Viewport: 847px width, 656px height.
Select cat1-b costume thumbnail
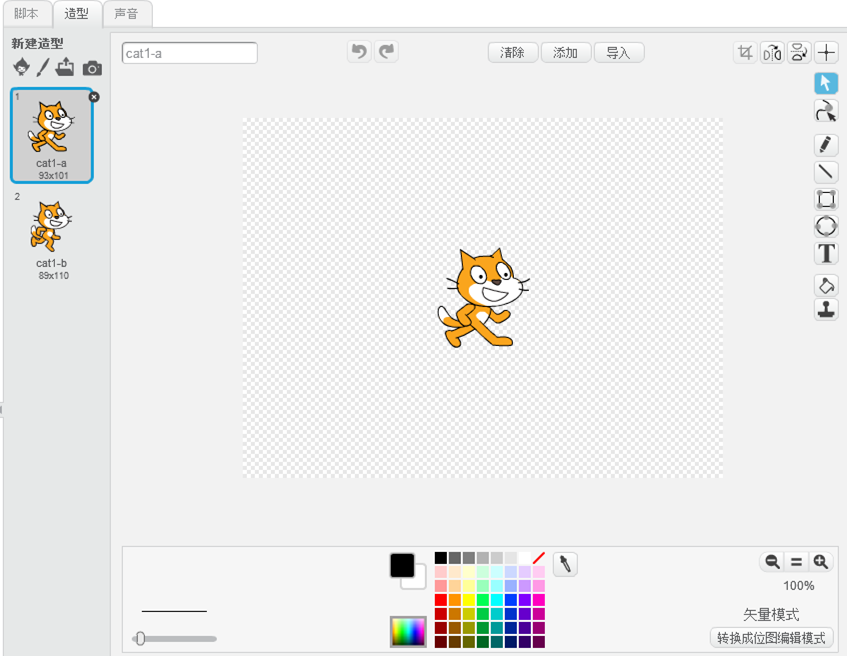coord(52,236)
